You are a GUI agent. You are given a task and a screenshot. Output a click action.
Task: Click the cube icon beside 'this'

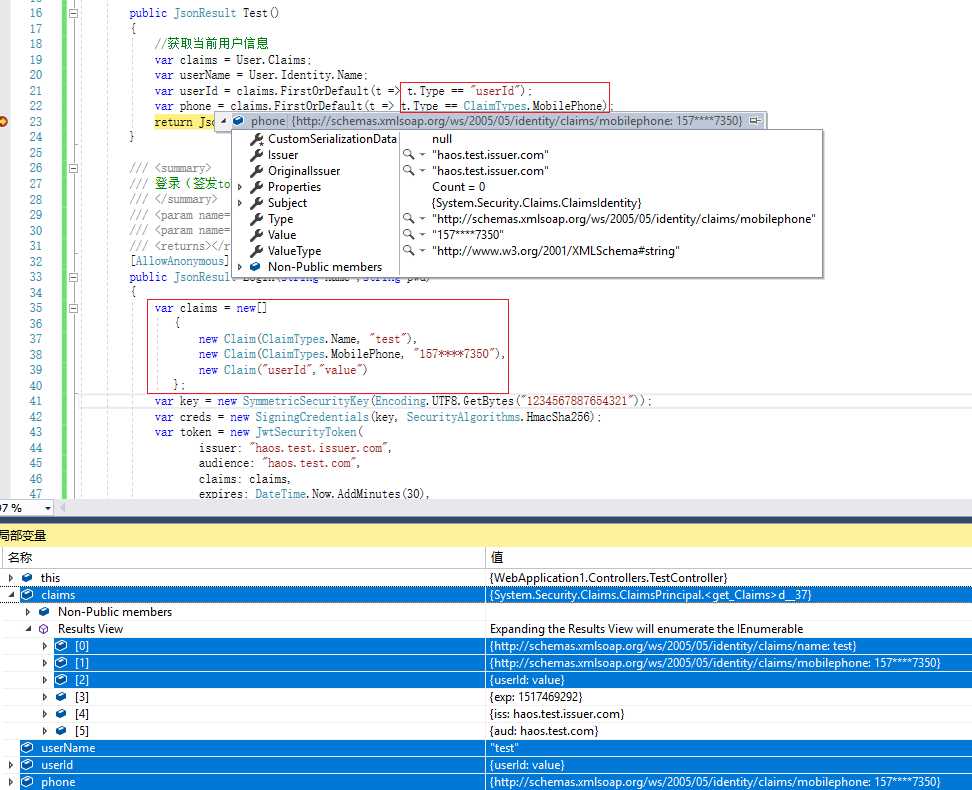pyautogui.click(x=27, y=577)
